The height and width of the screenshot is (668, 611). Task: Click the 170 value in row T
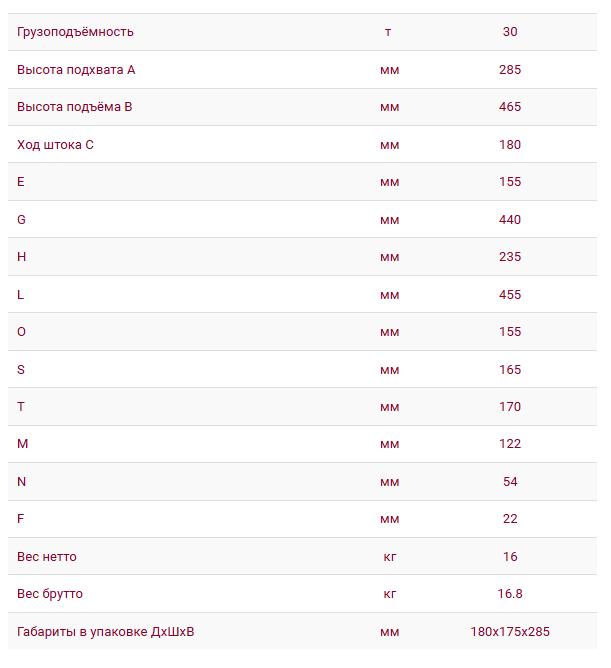coord(510,407)
